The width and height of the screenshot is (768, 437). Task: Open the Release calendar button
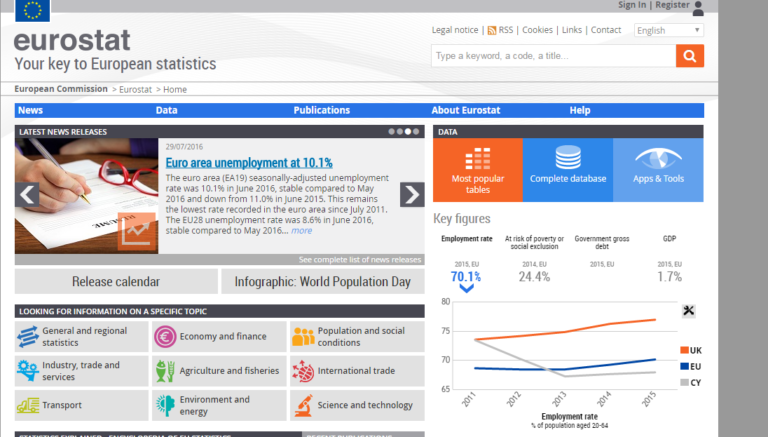116,282
